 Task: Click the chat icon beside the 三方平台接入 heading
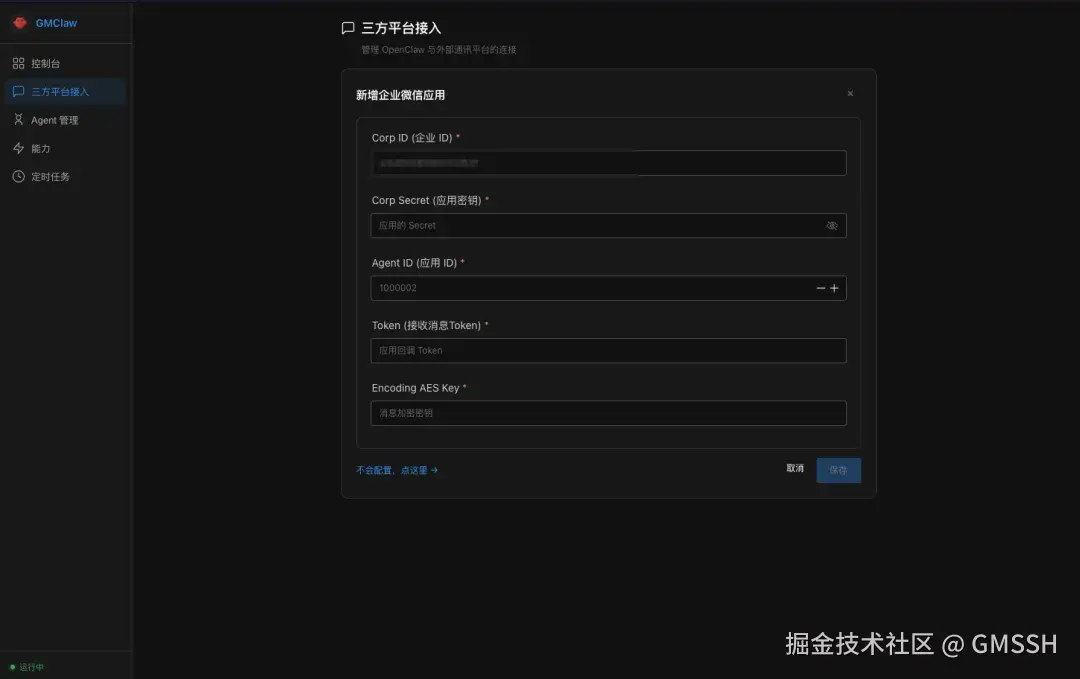(348, 28)
